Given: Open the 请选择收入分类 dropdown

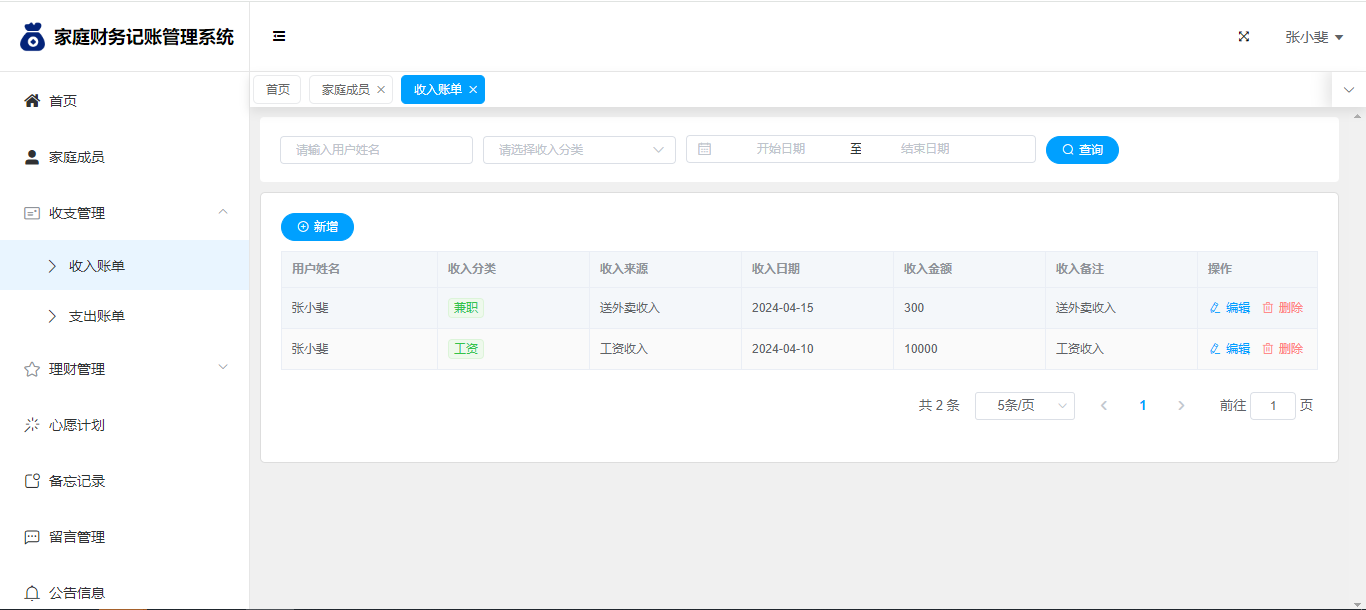Looking at the screenshot, I should pos(579,150).
